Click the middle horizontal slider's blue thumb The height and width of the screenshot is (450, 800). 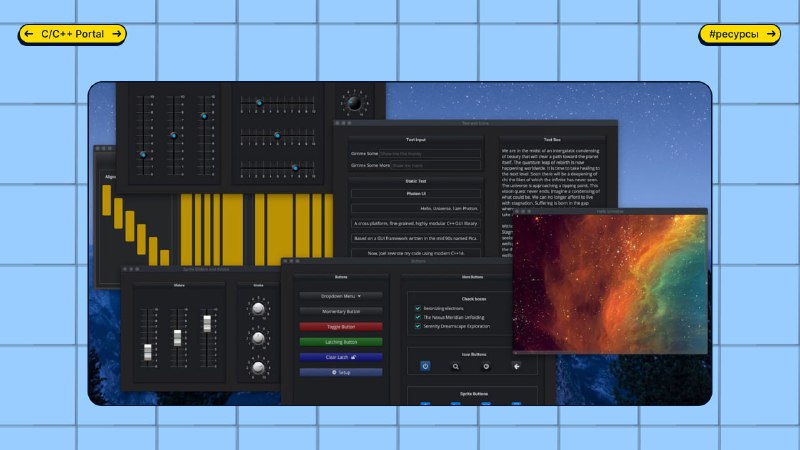pyautogui.click(x=277, y=135)
